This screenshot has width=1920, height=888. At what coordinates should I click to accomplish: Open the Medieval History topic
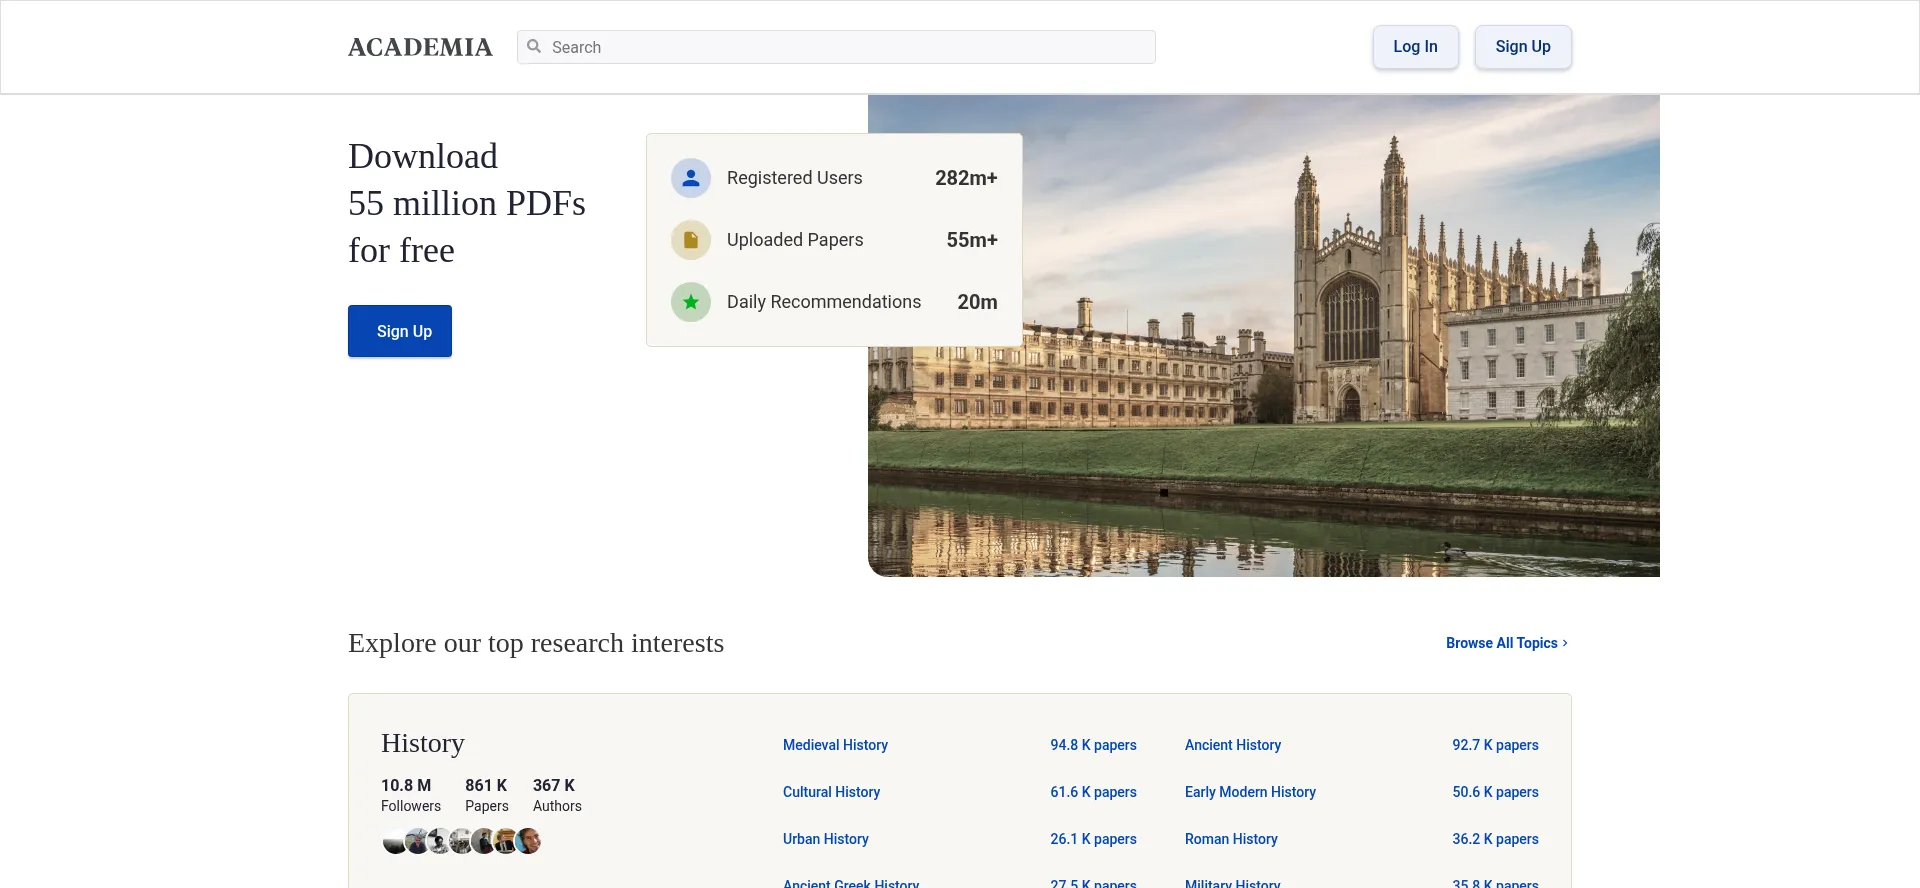click(x=835, y=745)
